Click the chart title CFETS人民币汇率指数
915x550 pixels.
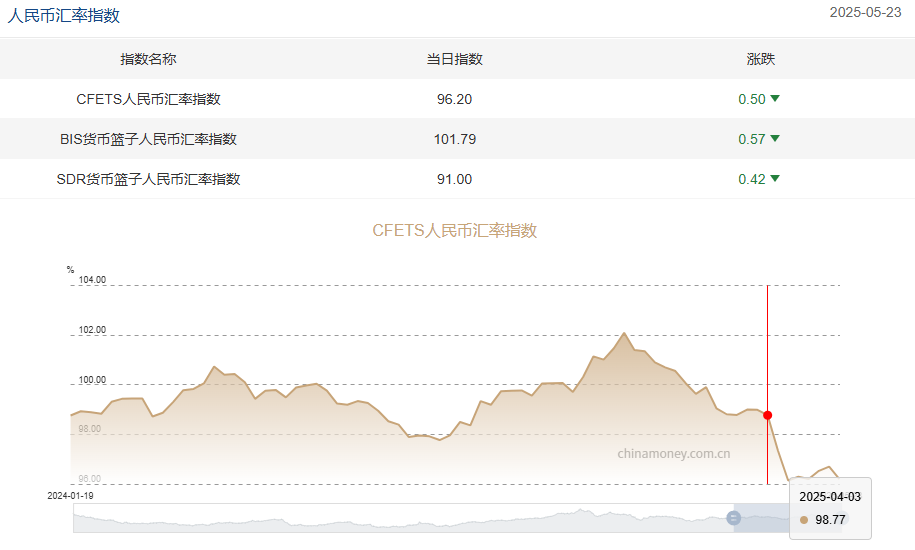tap(455, 230)
